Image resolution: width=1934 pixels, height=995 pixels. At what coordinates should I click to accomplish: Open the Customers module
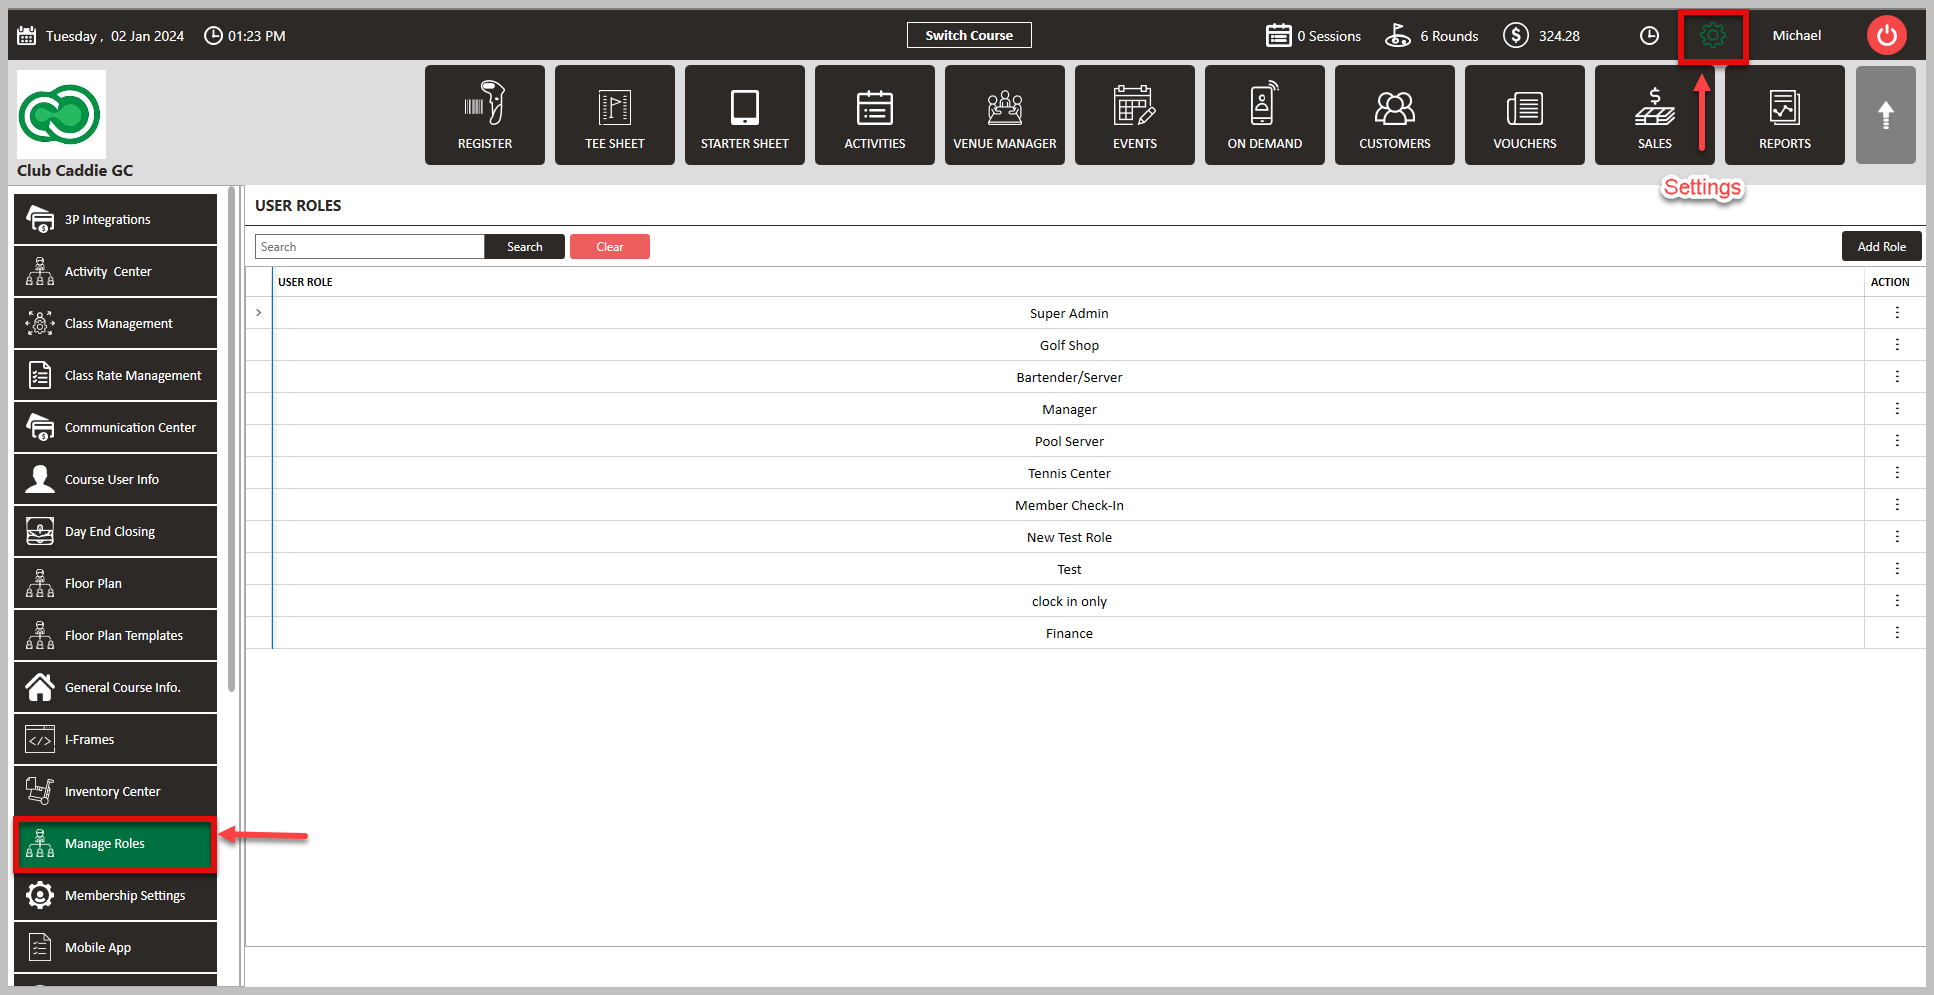pyautogui.click(x=1395, y=115)
